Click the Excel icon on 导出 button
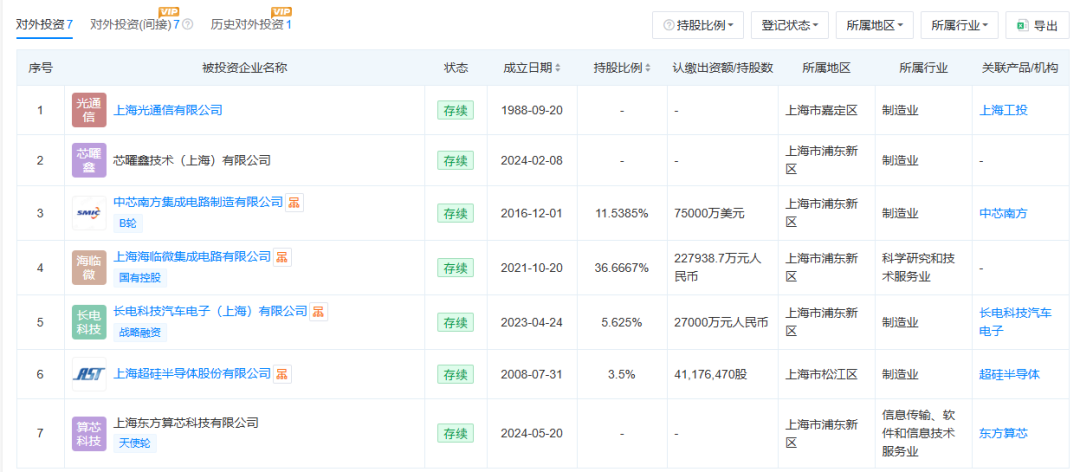This screenshot has height=472, width=1080. coord(1023,25)
